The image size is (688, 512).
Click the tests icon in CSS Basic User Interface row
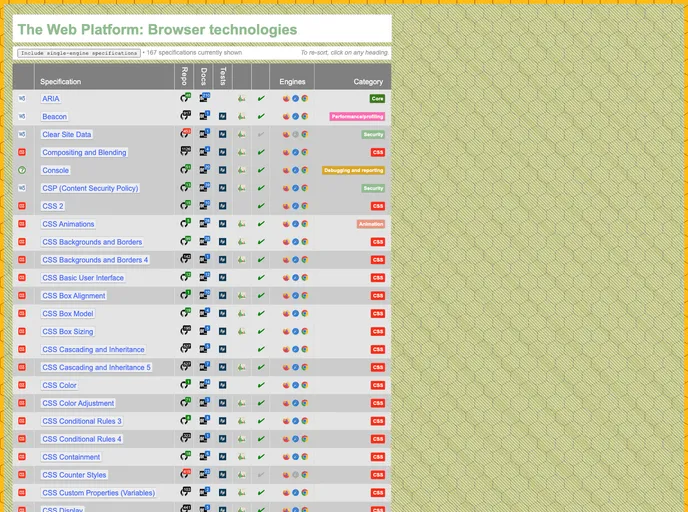[222, 278]
